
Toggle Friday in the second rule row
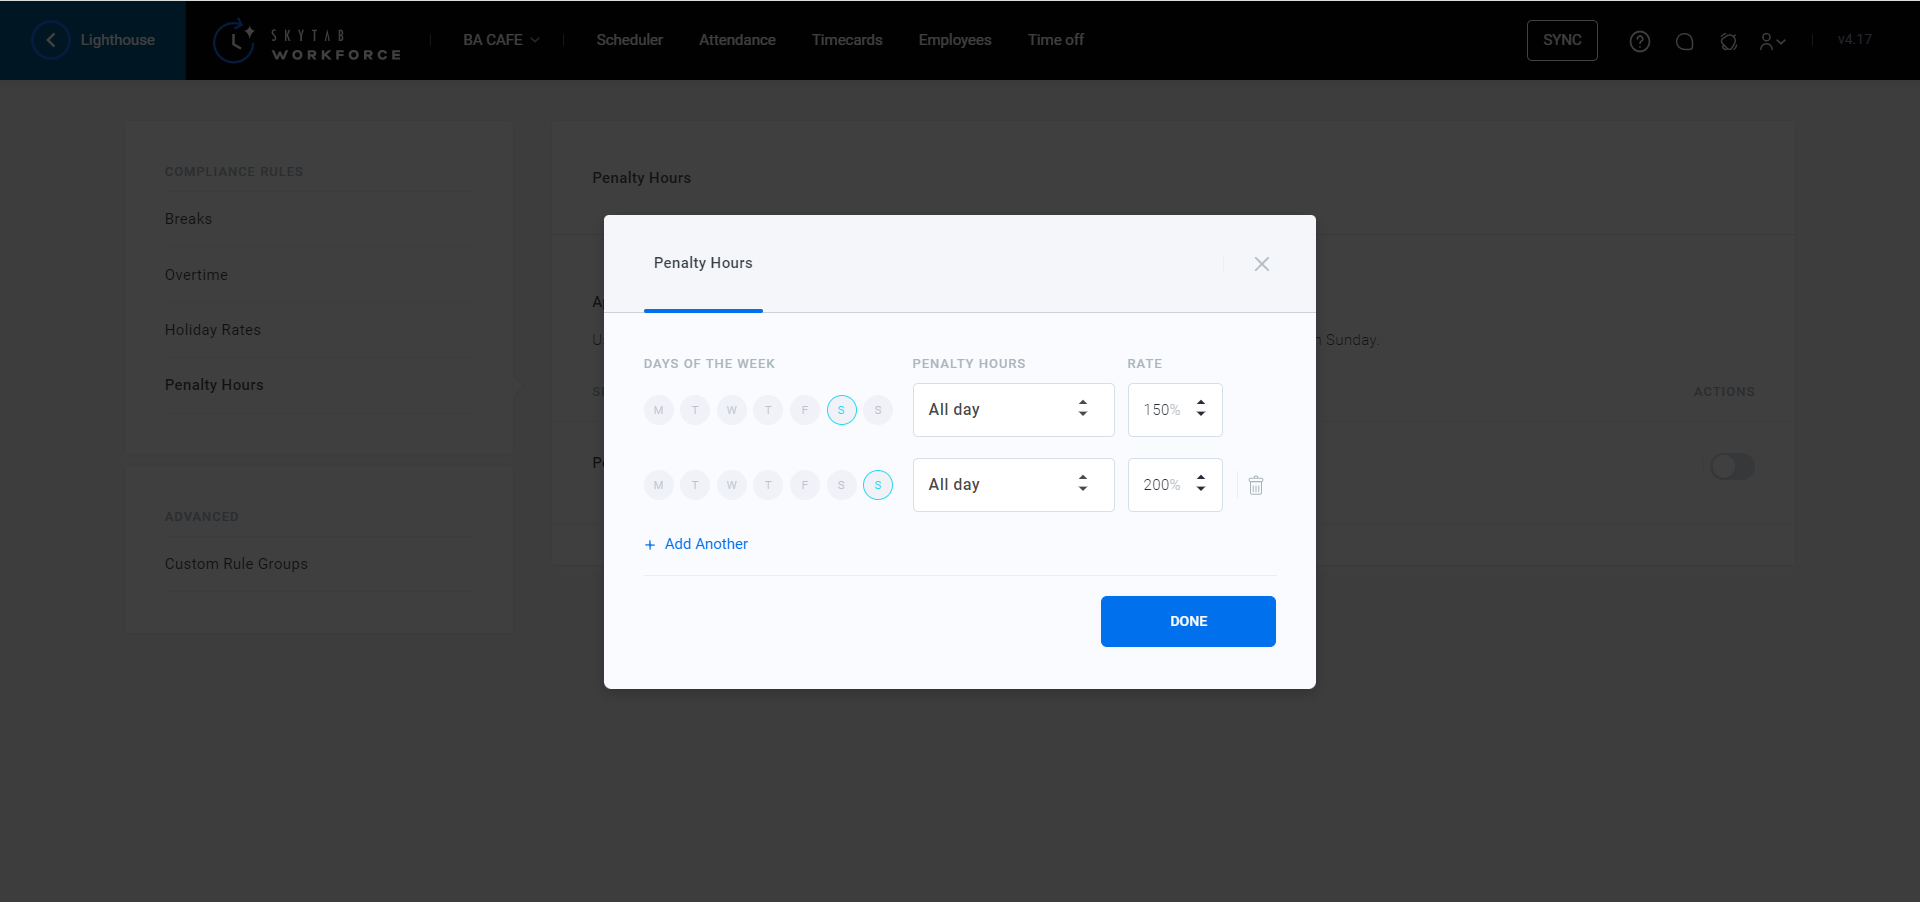click(x=804, y=485)
